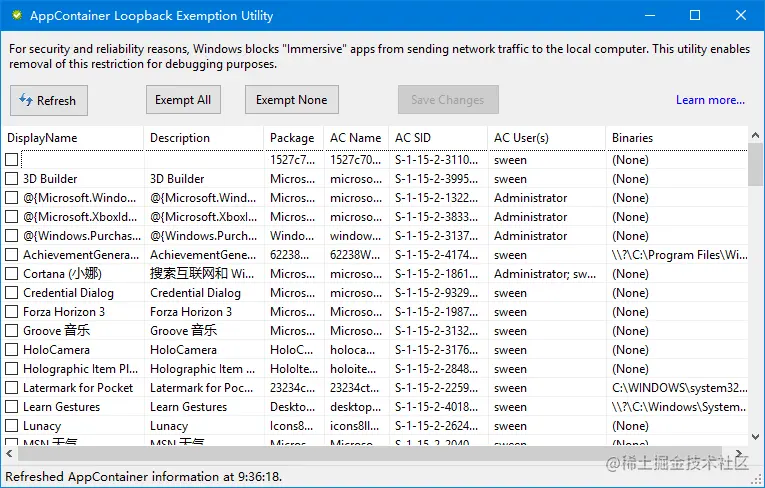Check the Credential Dialog row checkbox
Screen dimensions: 765x488
12,293
